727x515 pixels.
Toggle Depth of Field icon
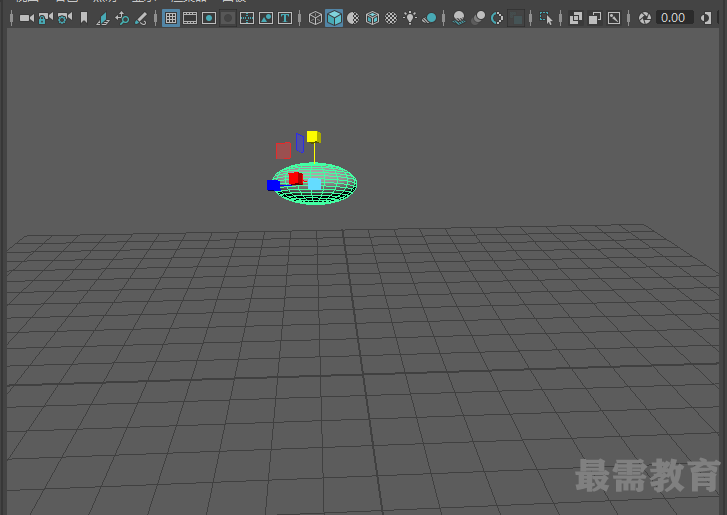(x=516, y=18)
